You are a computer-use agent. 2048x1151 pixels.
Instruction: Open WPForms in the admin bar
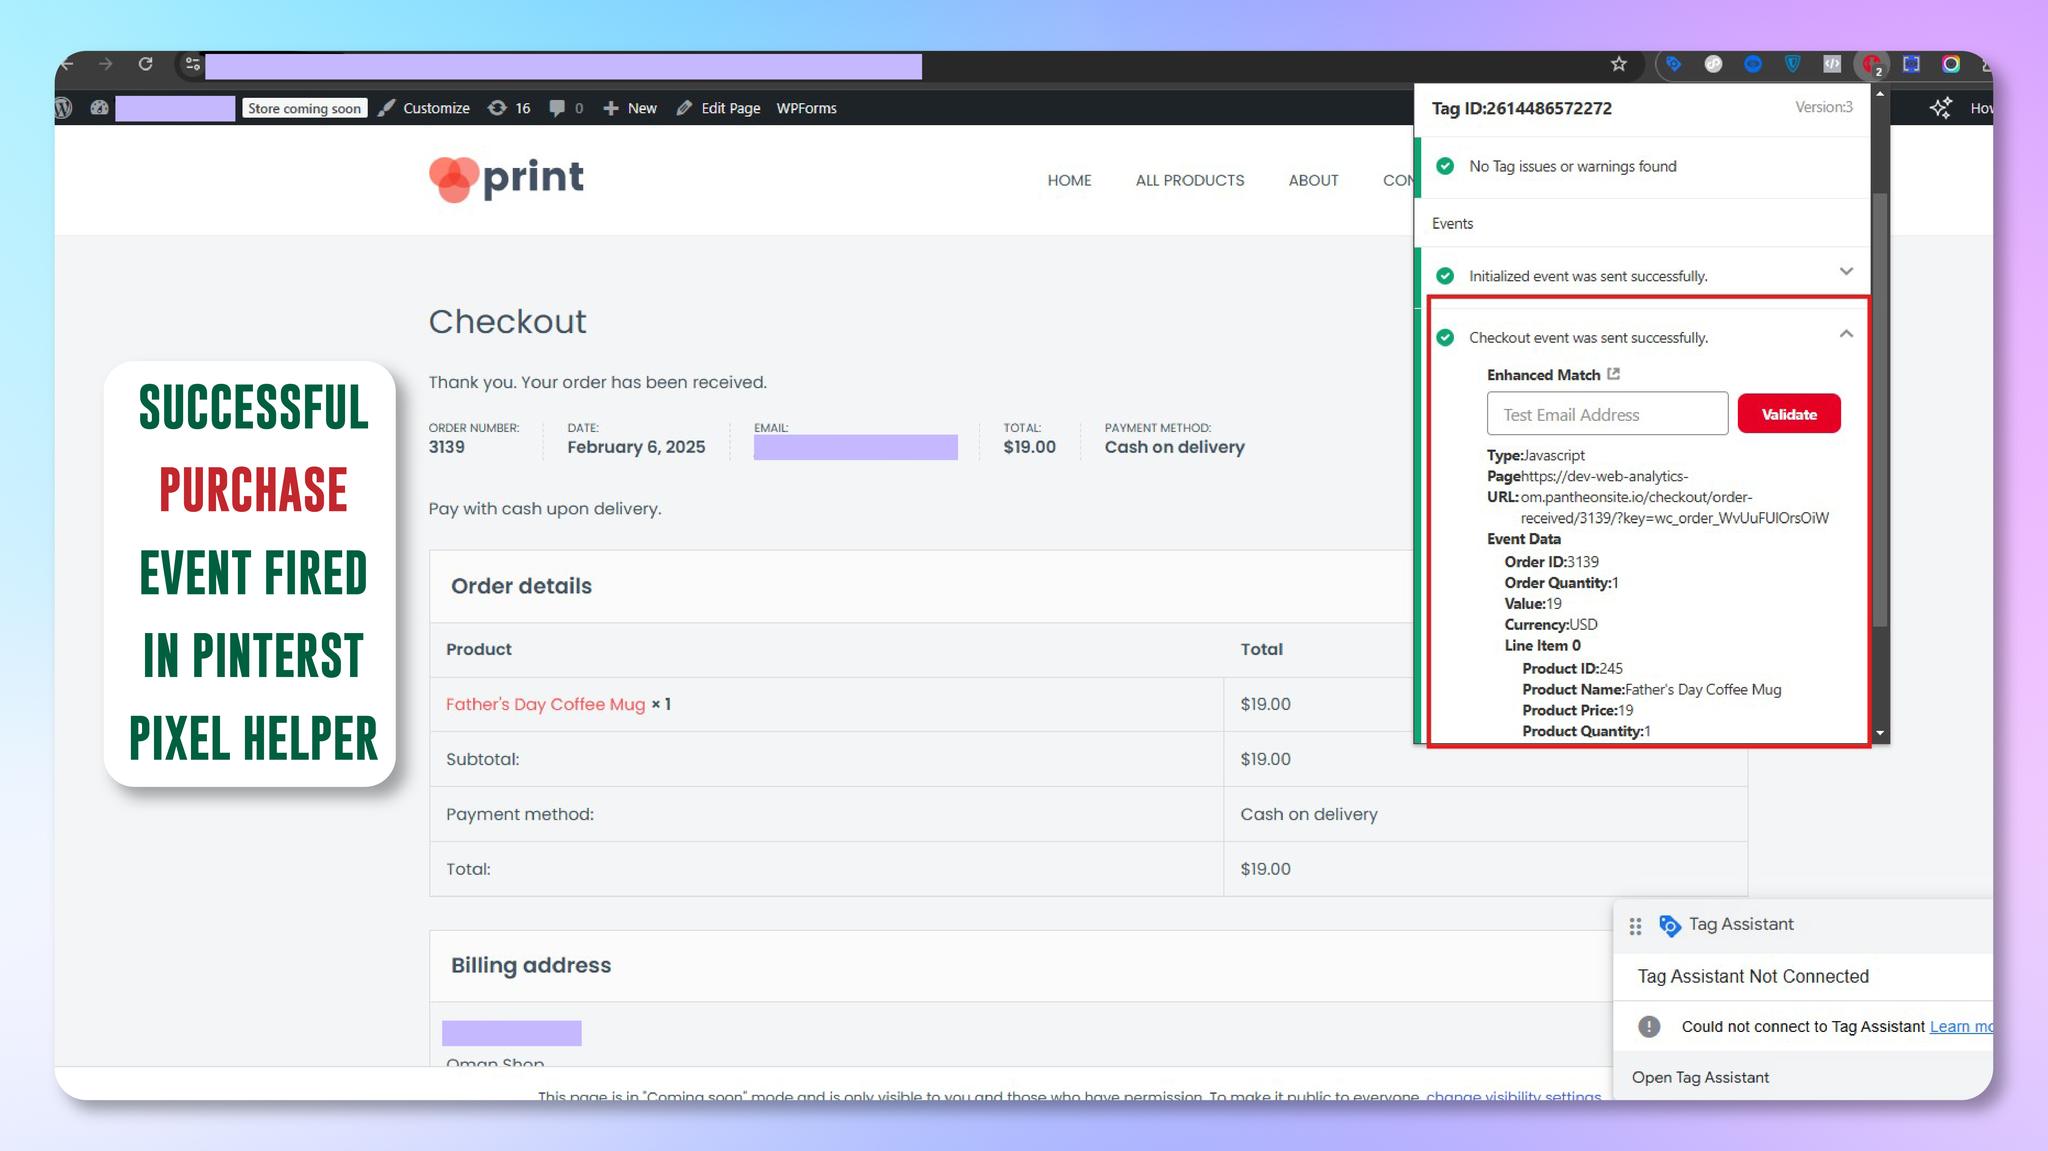click(806, 108)
